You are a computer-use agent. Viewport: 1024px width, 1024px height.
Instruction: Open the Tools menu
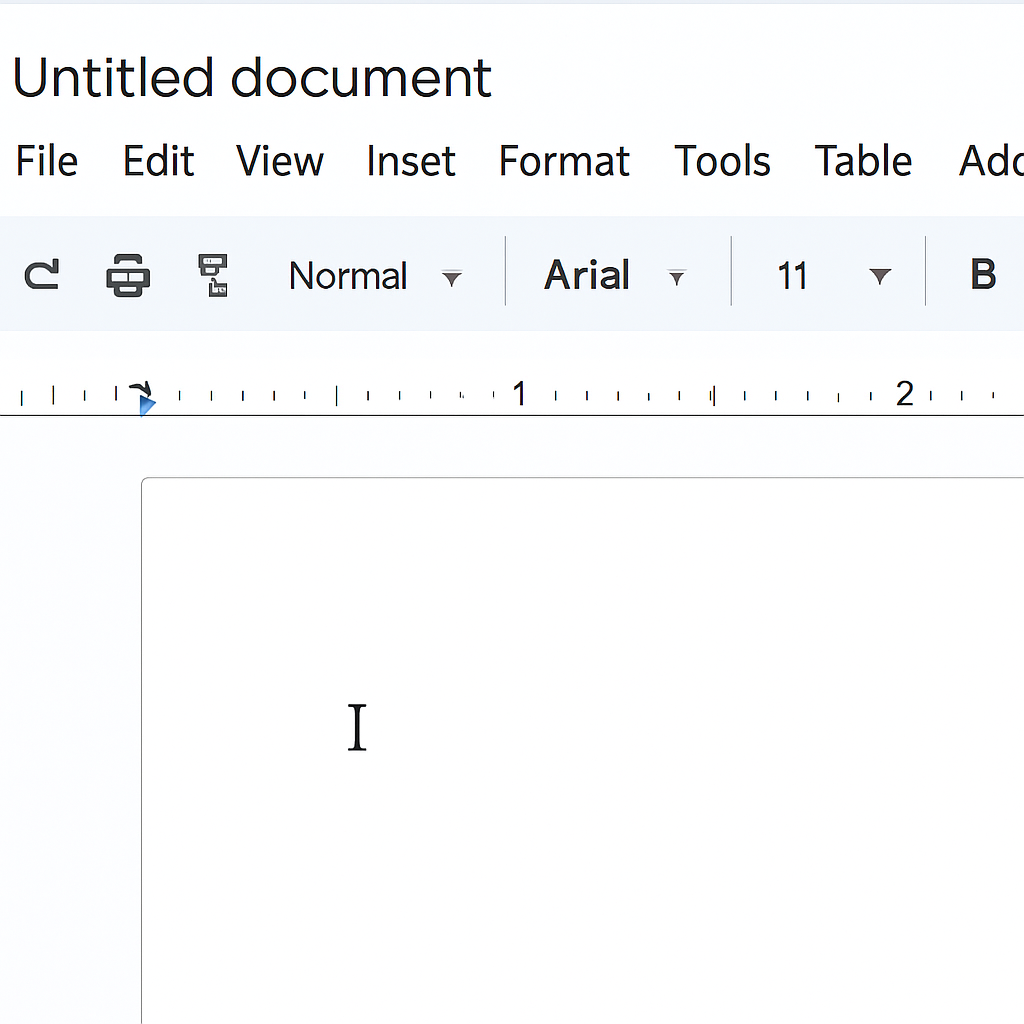point(722,161)
